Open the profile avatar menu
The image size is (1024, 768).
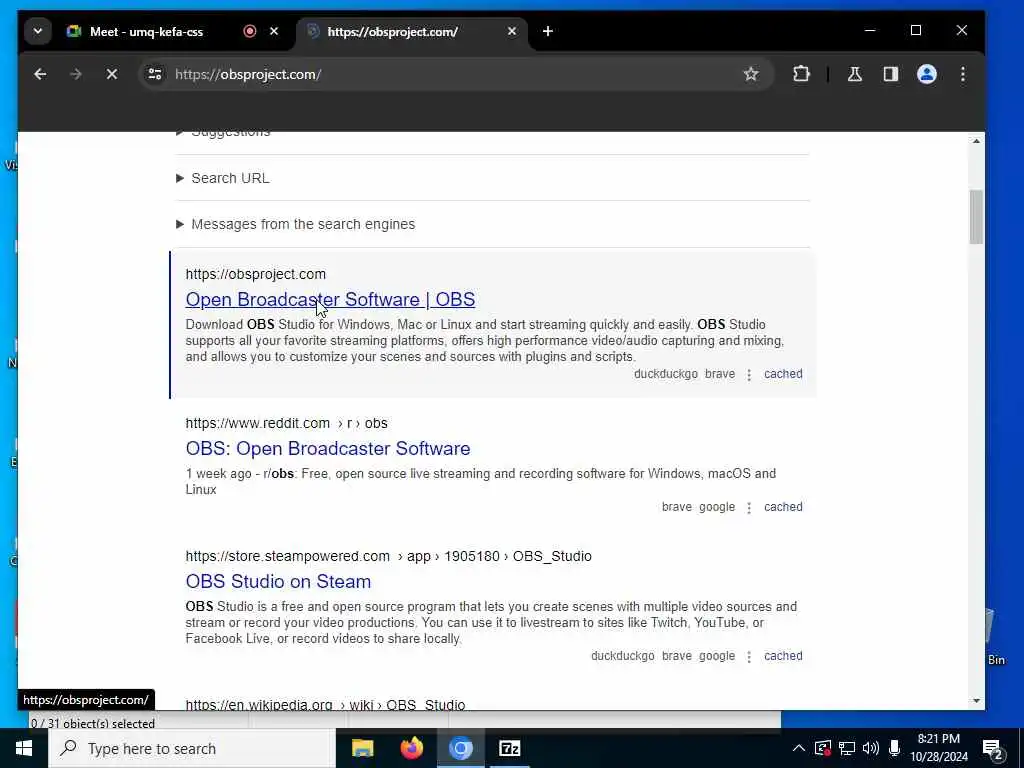pyautogui.click(x=927, y=74)
